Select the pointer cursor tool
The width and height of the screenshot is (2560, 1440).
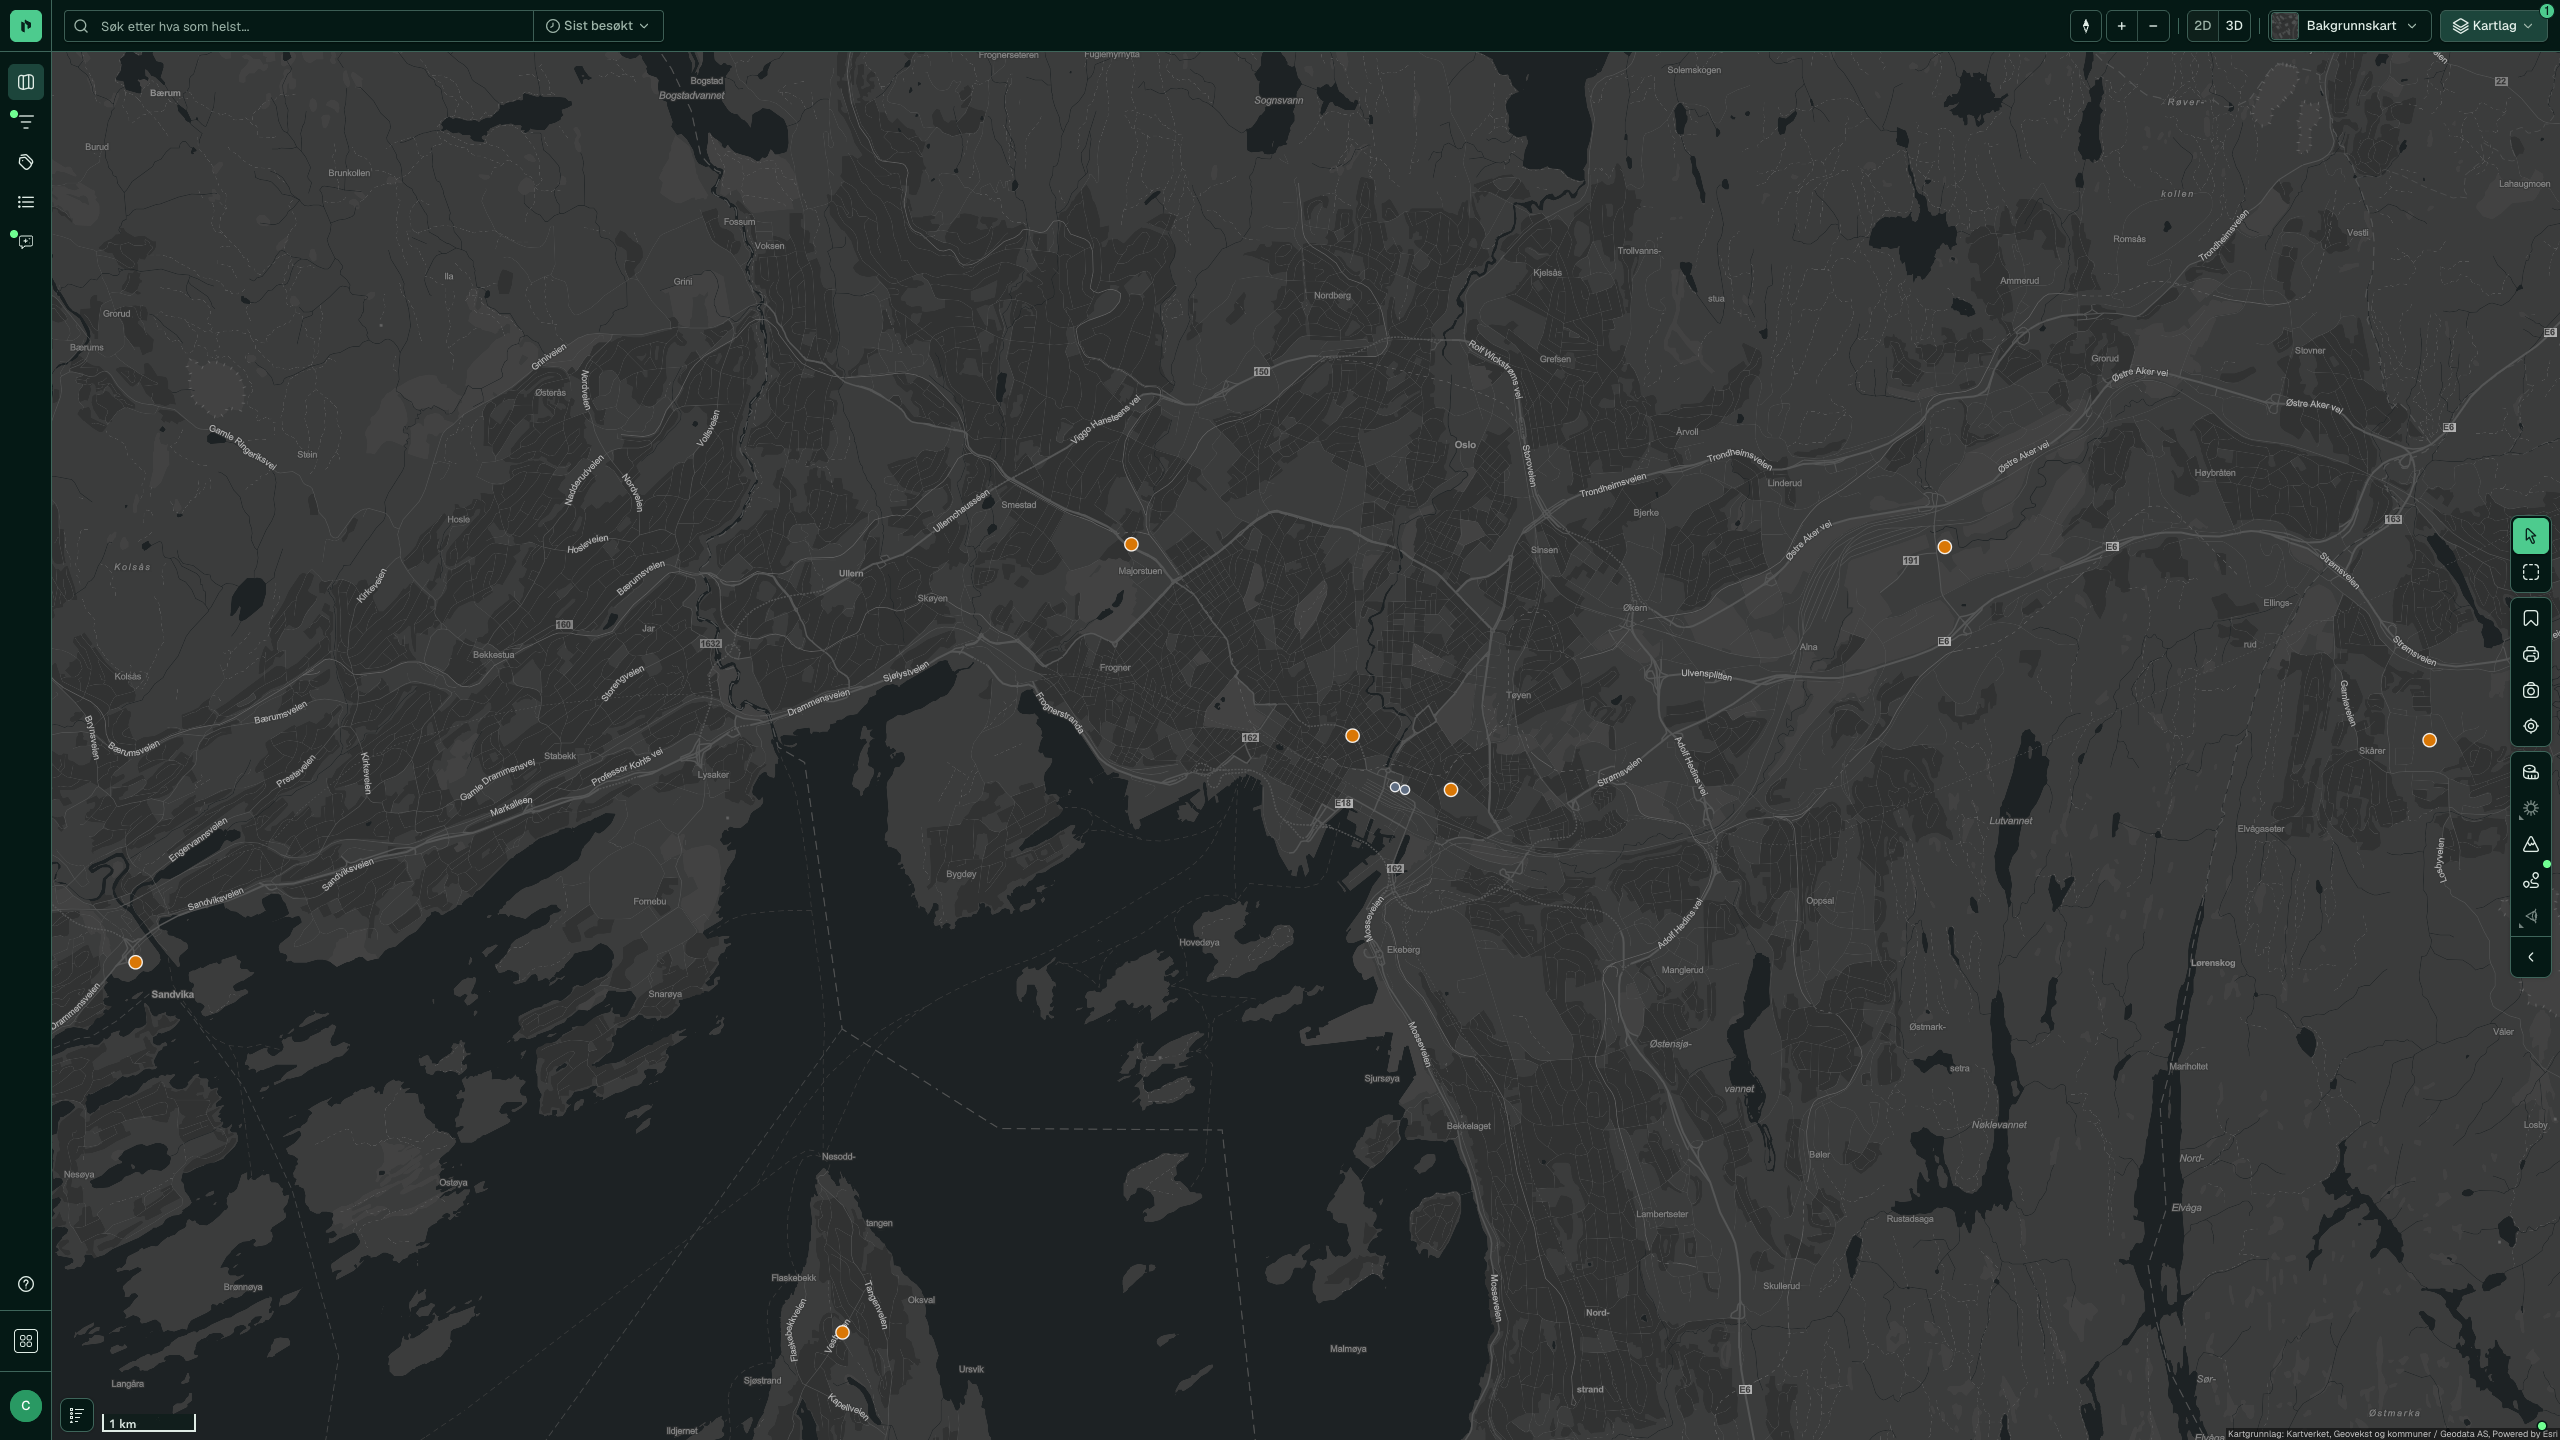(x=2531, y=536)
